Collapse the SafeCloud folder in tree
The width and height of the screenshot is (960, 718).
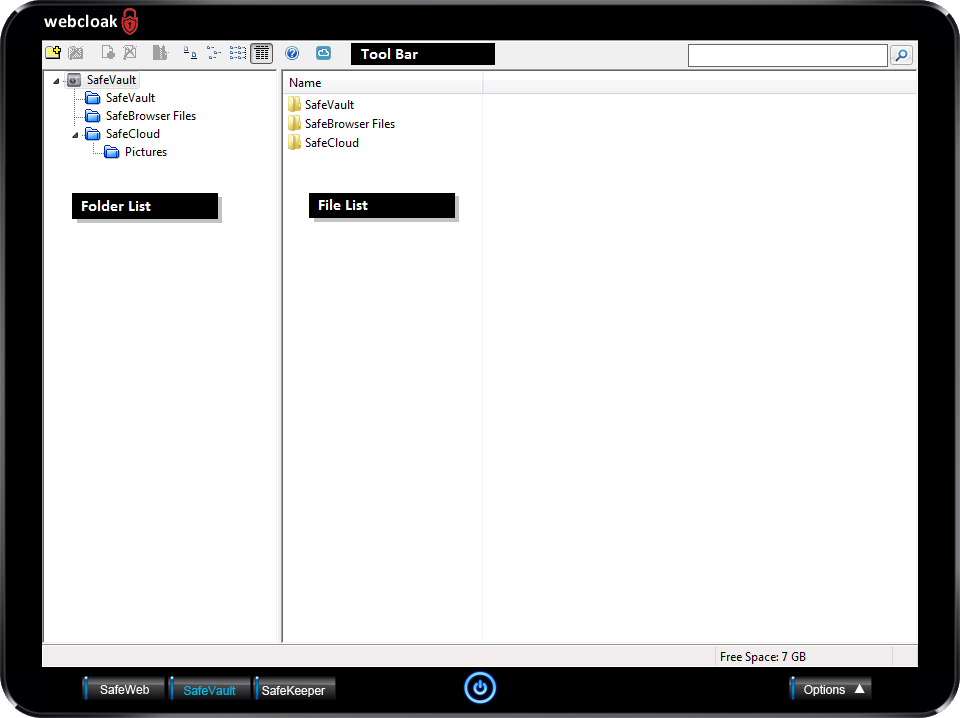click(75, 134)
